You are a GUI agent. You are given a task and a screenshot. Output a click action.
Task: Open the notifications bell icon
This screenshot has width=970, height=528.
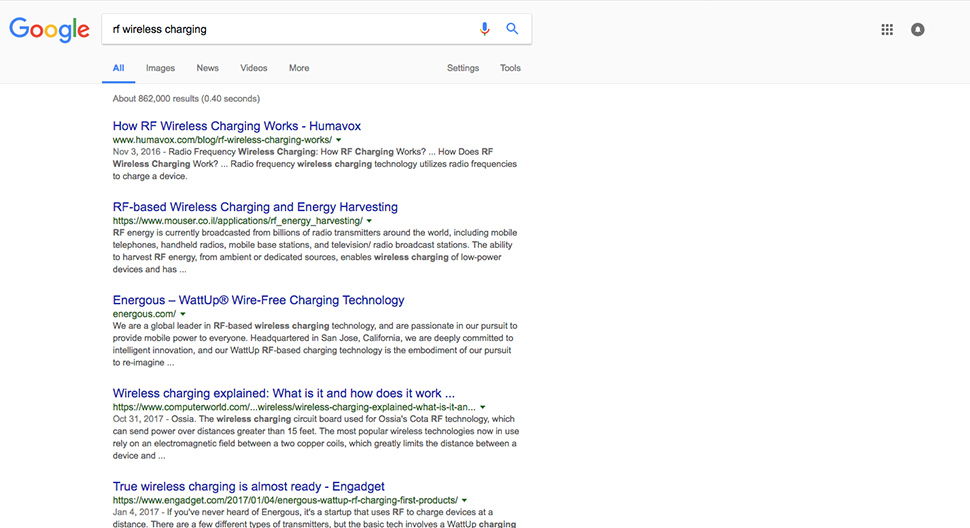click(x=917, y=30)
